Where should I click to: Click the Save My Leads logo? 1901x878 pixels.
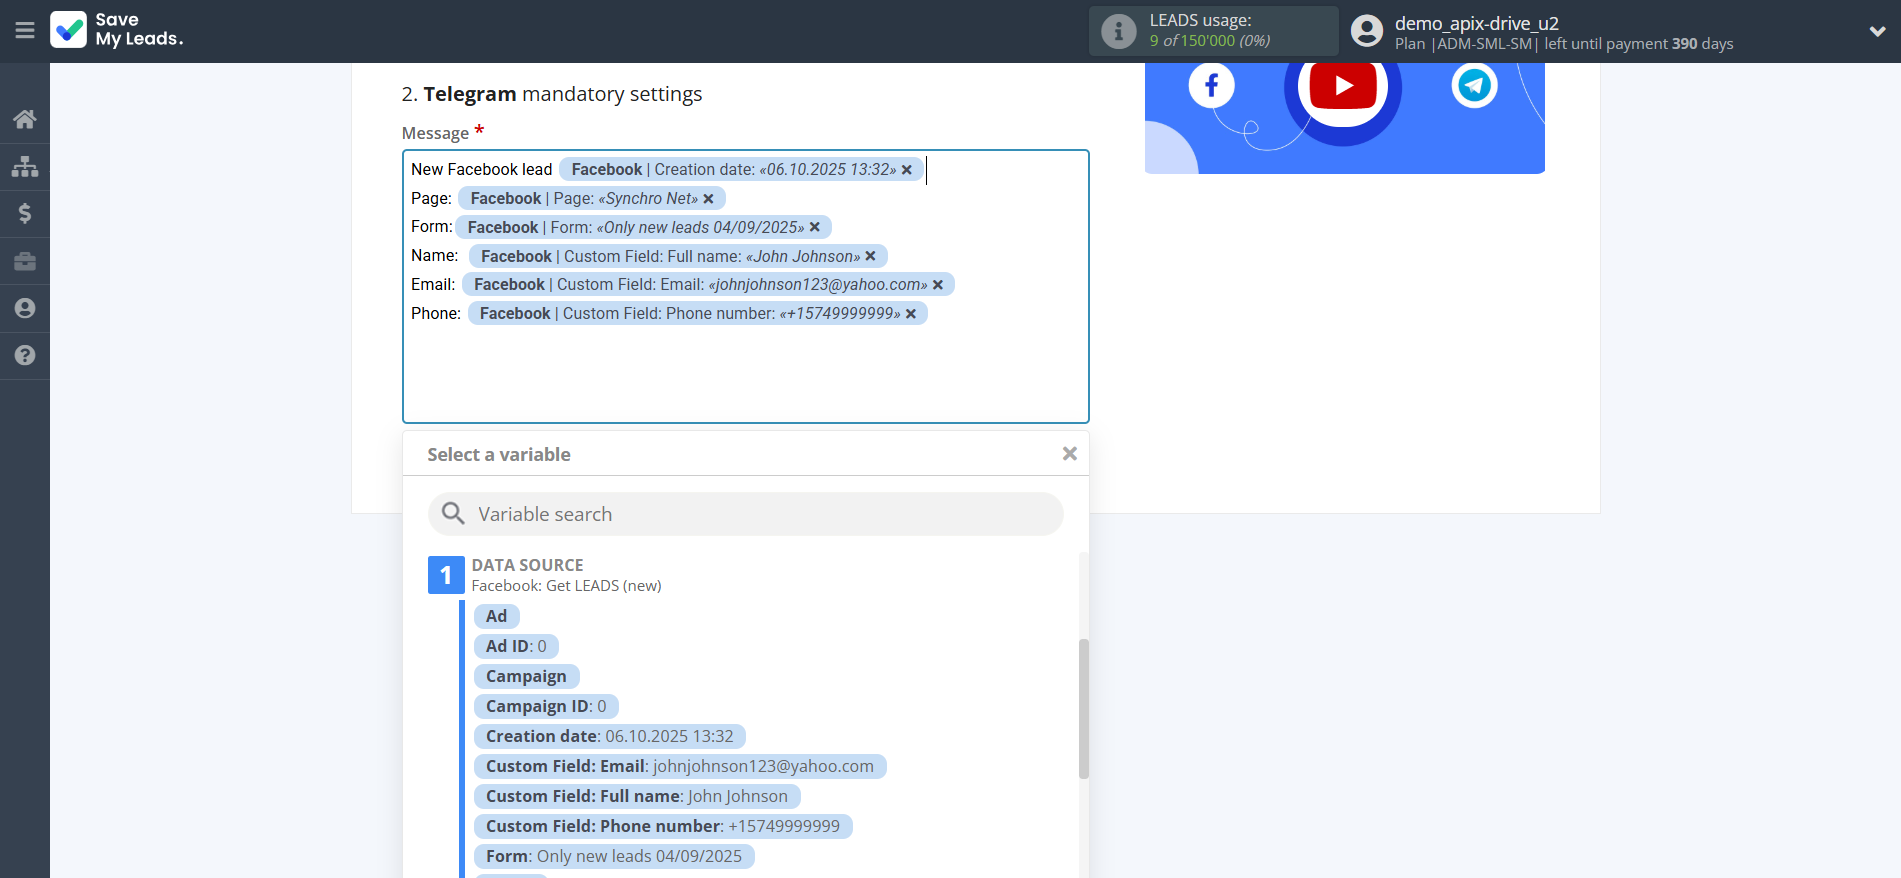(x=117, y=30)
